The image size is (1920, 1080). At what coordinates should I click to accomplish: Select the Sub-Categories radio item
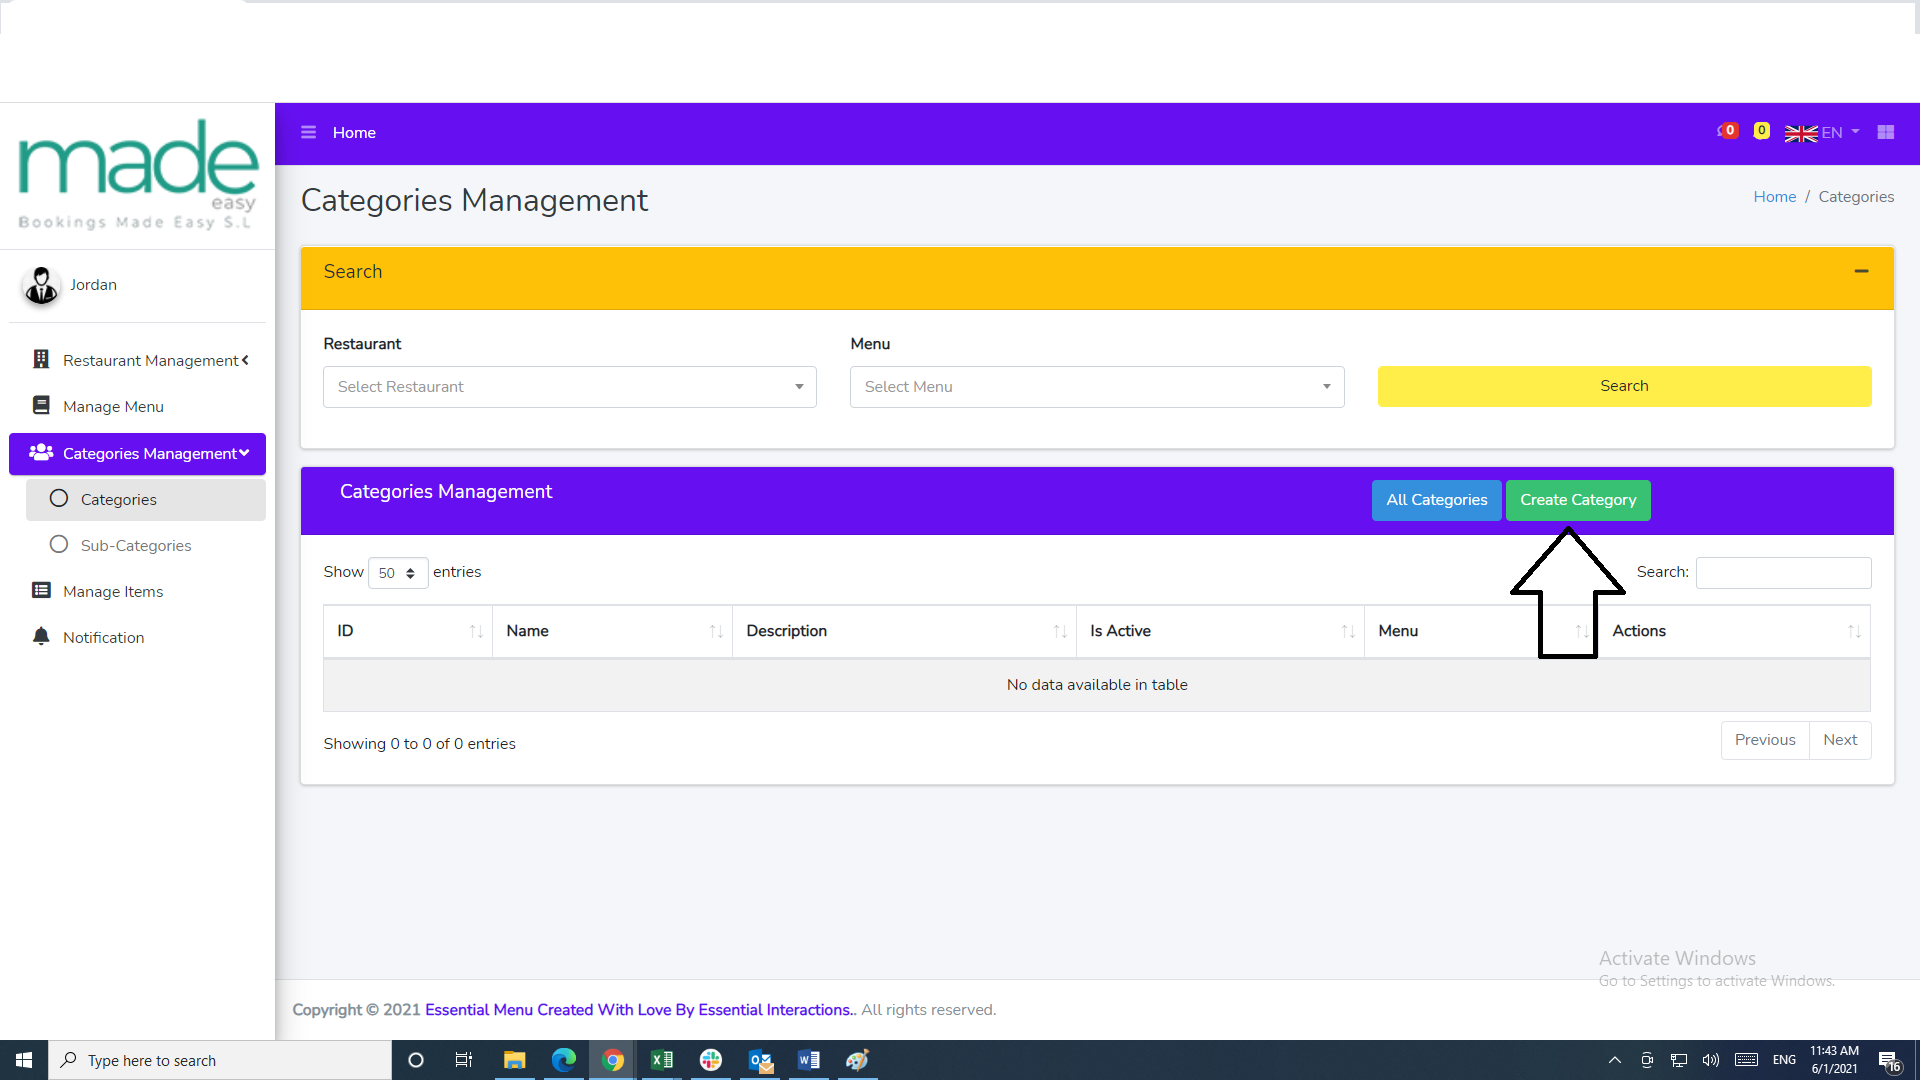coord(146,545)
